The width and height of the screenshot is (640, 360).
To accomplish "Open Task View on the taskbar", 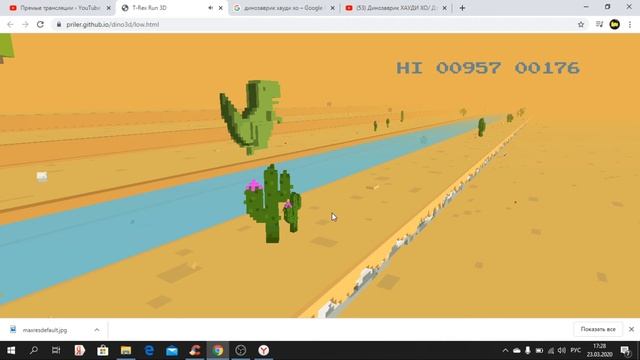I will tap(56, 350).
